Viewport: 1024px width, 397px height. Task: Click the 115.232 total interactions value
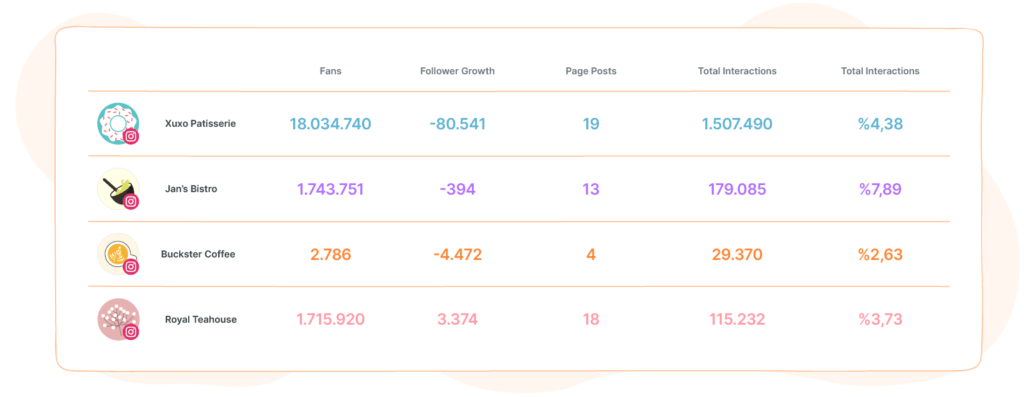point(737,320)
